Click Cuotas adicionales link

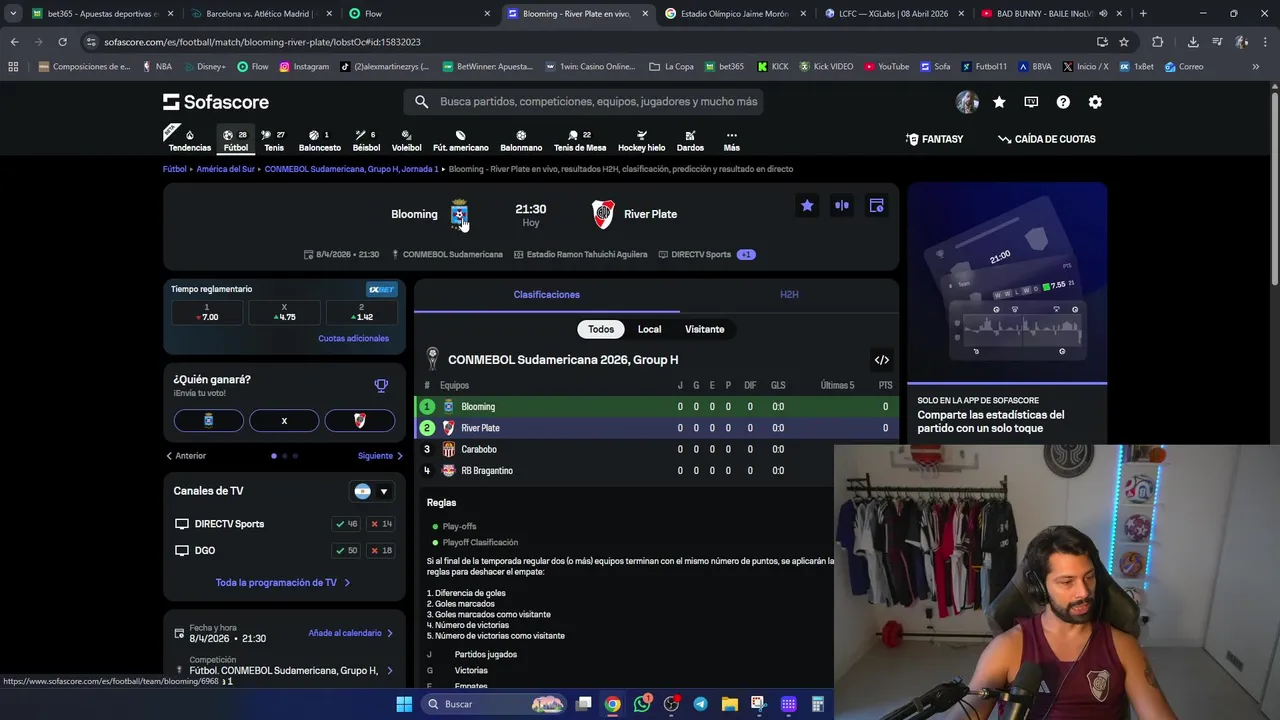pyautogui.click(x=353, y=338)
